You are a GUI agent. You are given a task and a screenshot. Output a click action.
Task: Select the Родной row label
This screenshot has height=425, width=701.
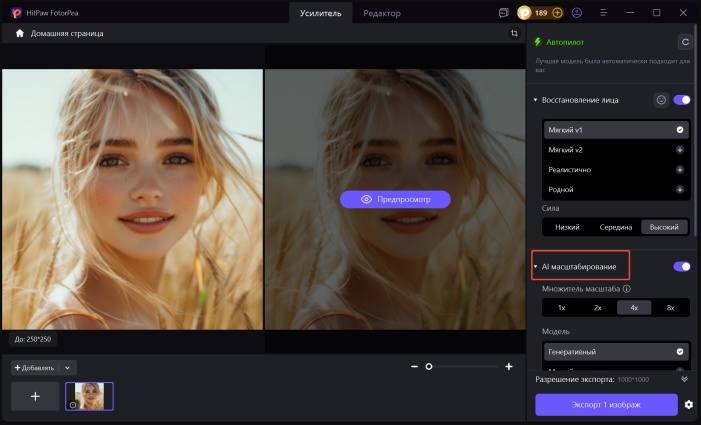coord(561,189)
